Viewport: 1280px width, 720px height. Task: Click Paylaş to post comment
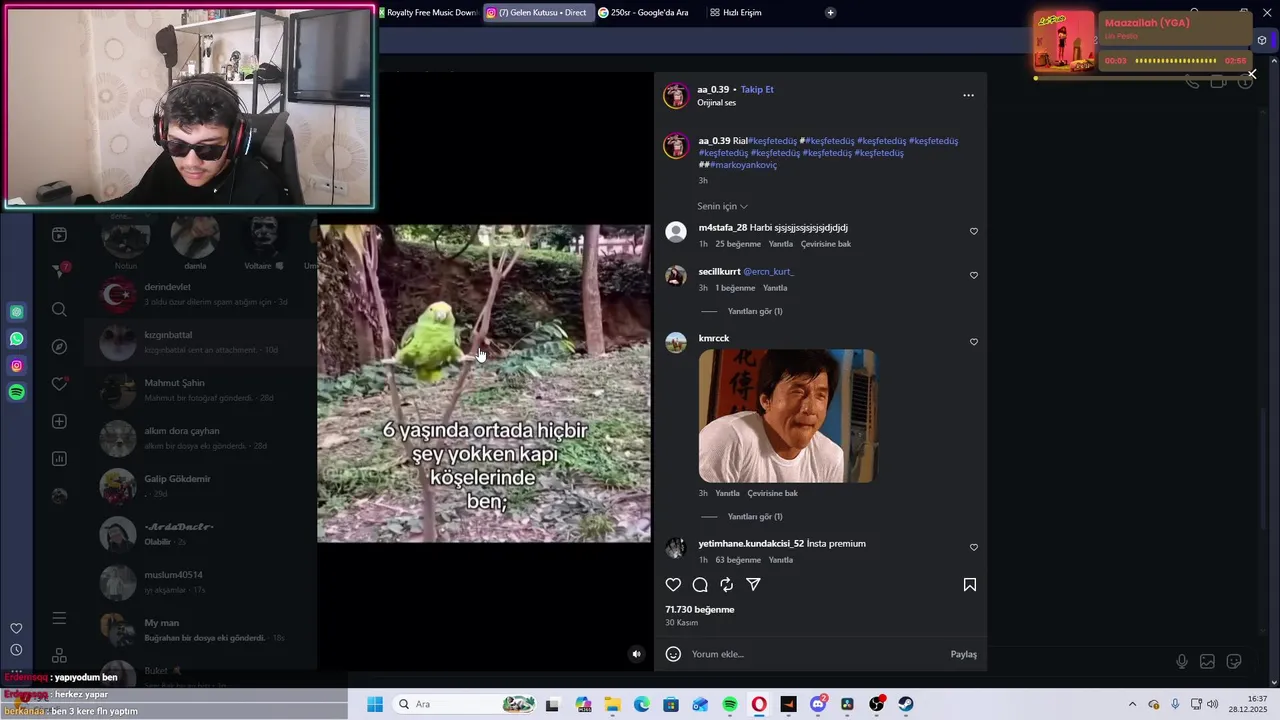tap(963, 654)
